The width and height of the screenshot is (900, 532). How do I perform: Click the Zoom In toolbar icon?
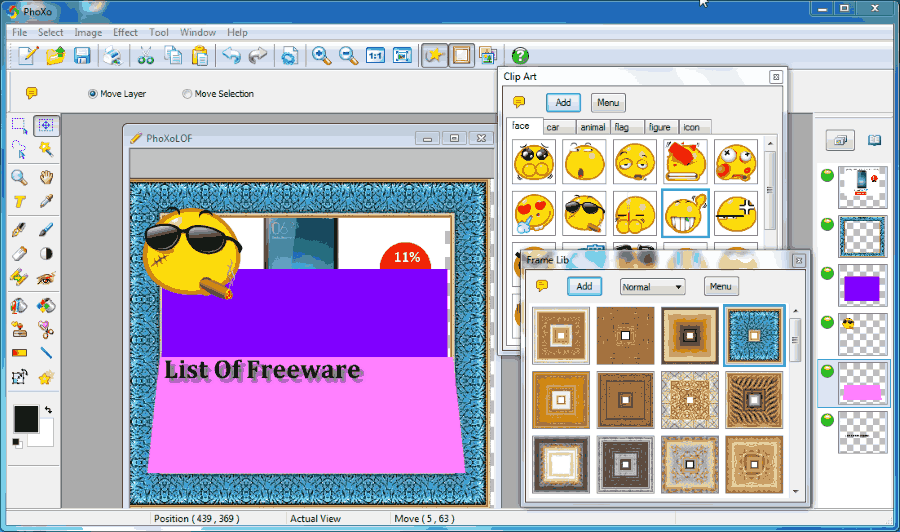point(321,56)
